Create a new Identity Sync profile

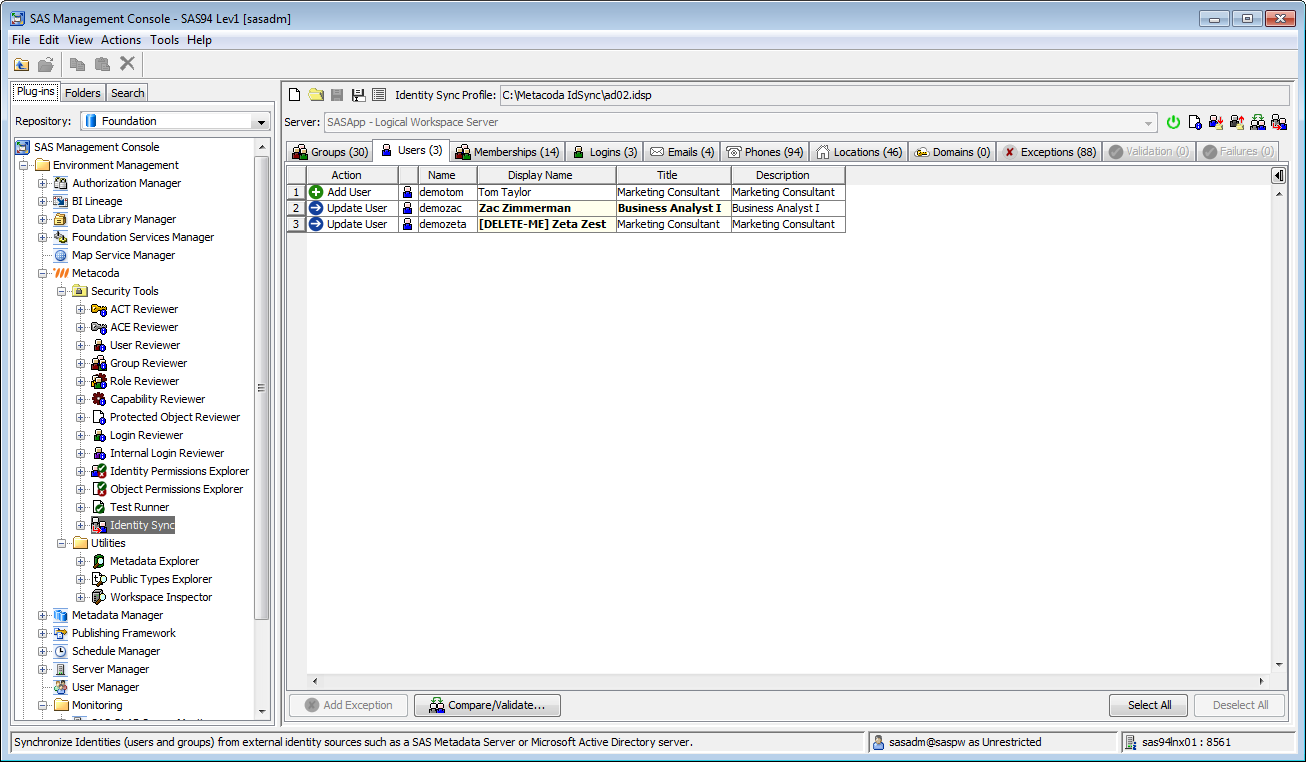[295, 95]
